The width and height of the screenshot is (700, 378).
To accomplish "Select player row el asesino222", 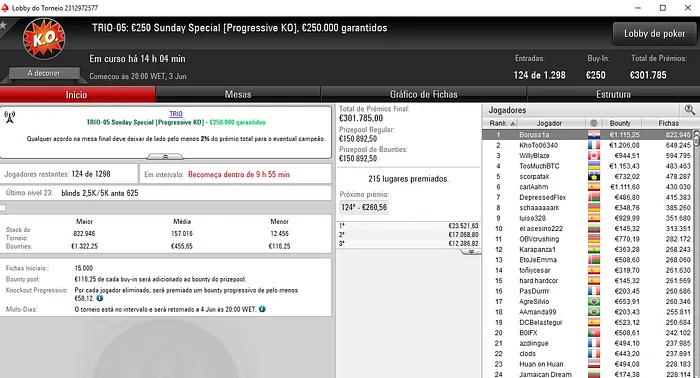I will coord(588,228).
